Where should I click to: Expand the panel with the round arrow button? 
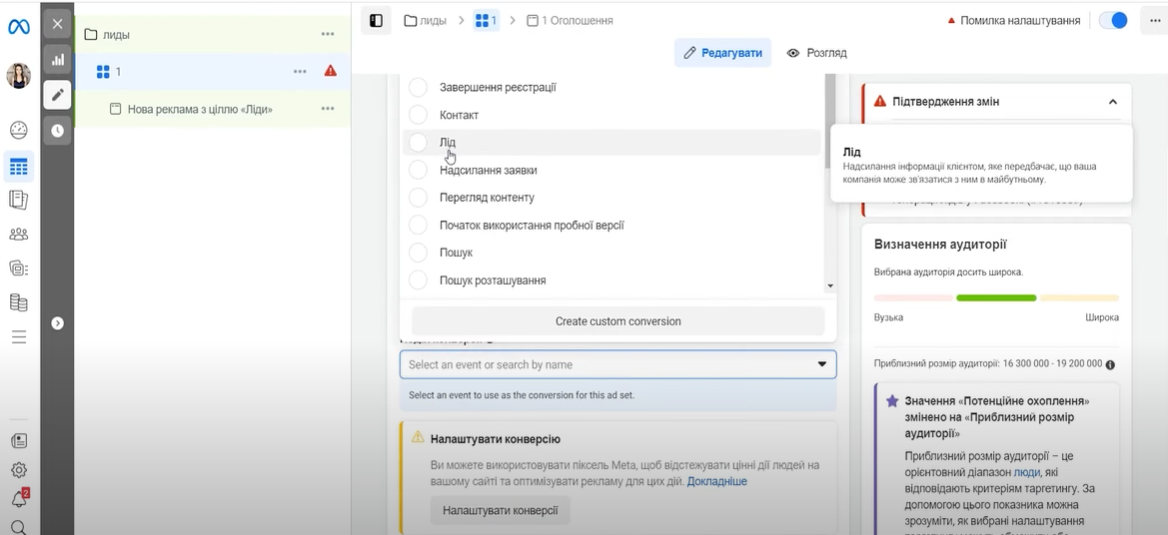coord(57,323)
